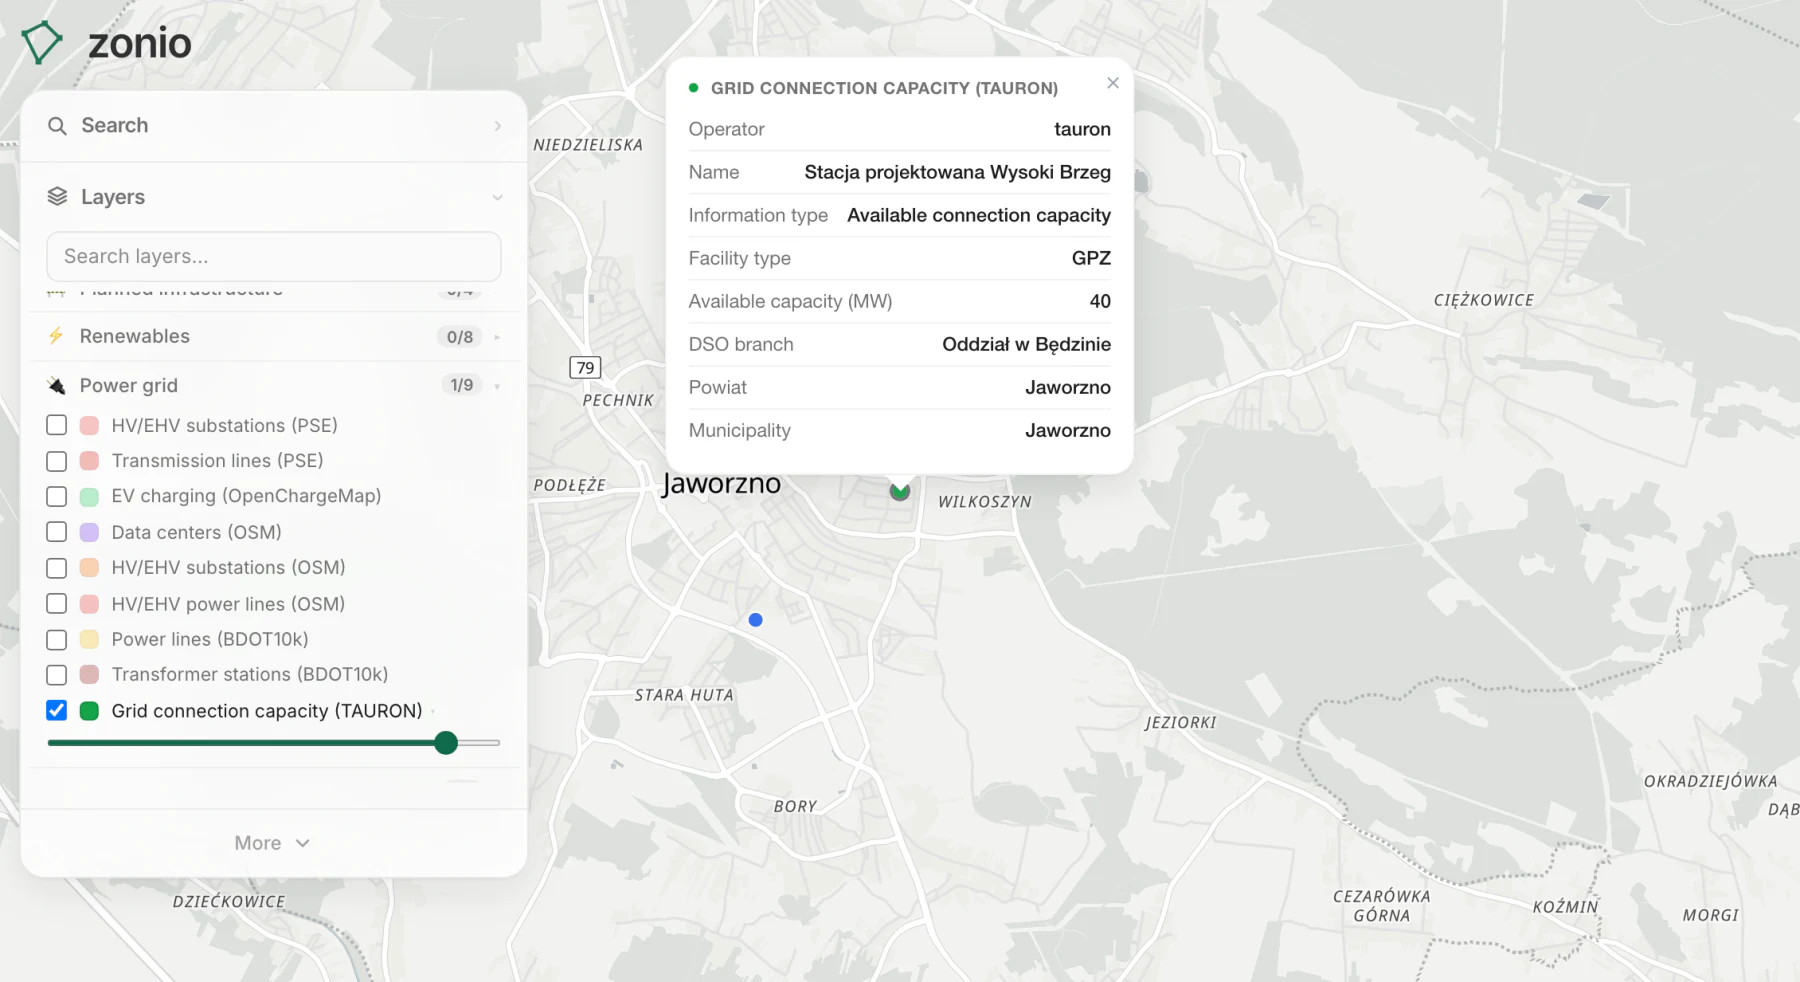Screen dimensions: 1800x982
Task: Click the Jaworzno city label on map
Action: point(721,484)
